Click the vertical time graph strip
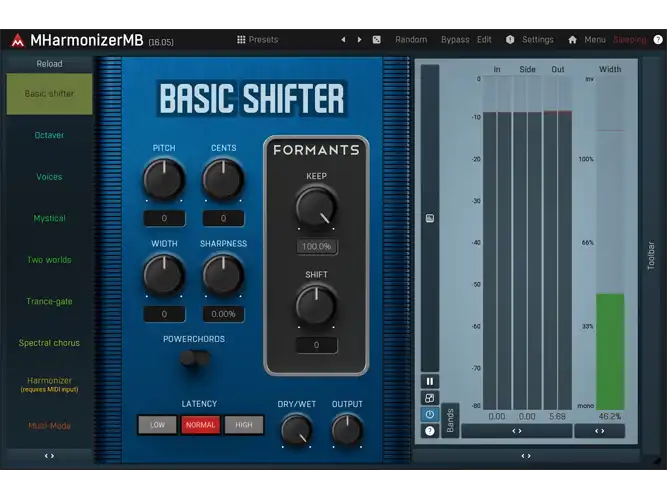Screen dimensions: 667x500 pos(430,218)
